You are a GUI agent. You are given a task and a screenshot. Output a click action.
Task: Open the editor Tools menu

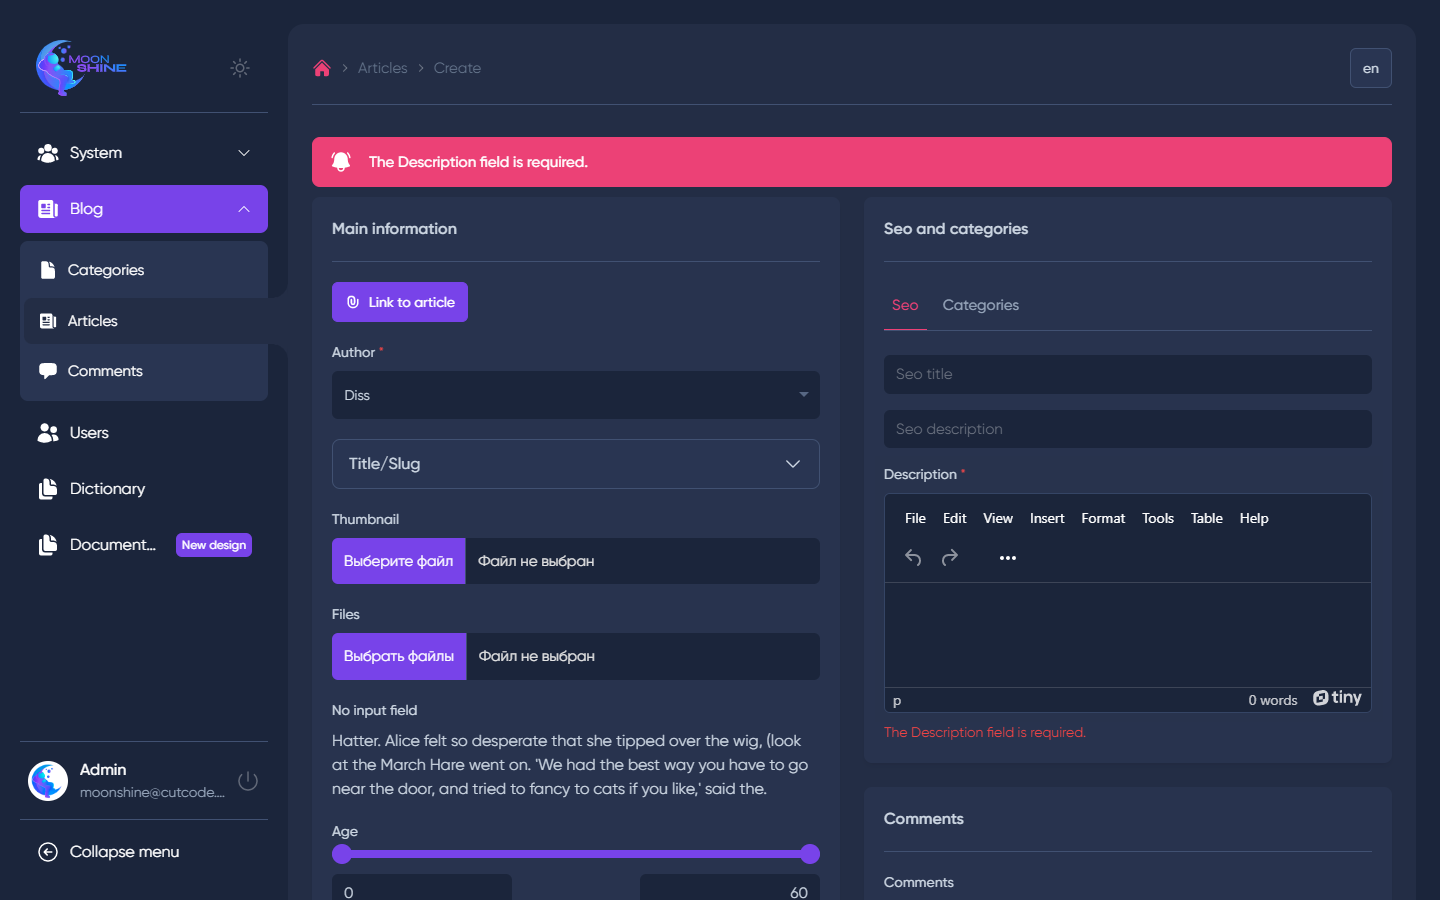pyautogui.click(x=1158, y=518)
